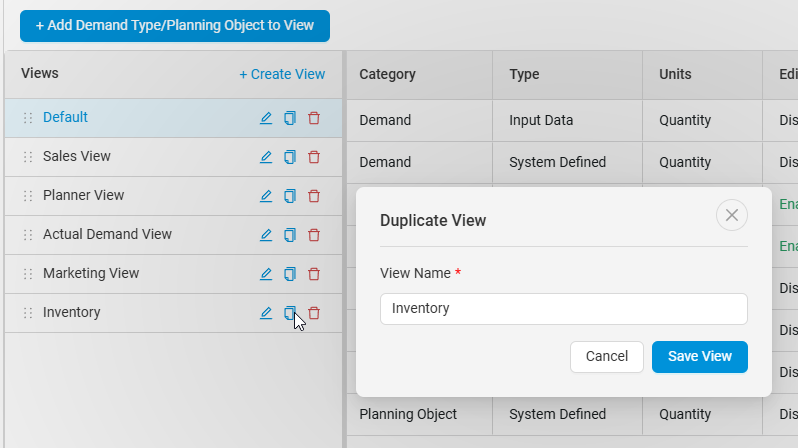This screenshot has height=448, width=798.
Task: Cancel the duplicate view dialog
Action: [x=607, y=357]
